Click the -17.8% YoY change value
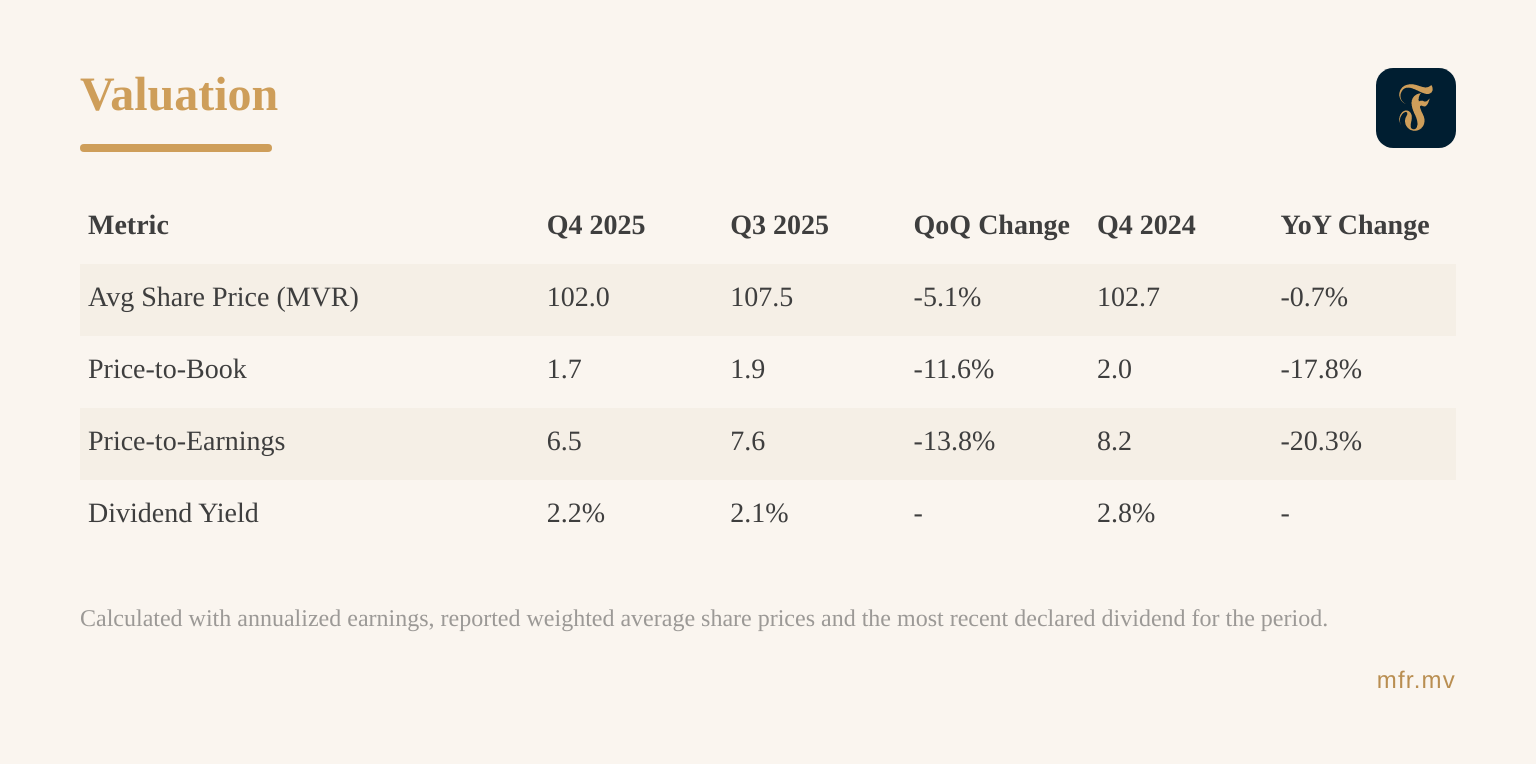 point(1320,369)
